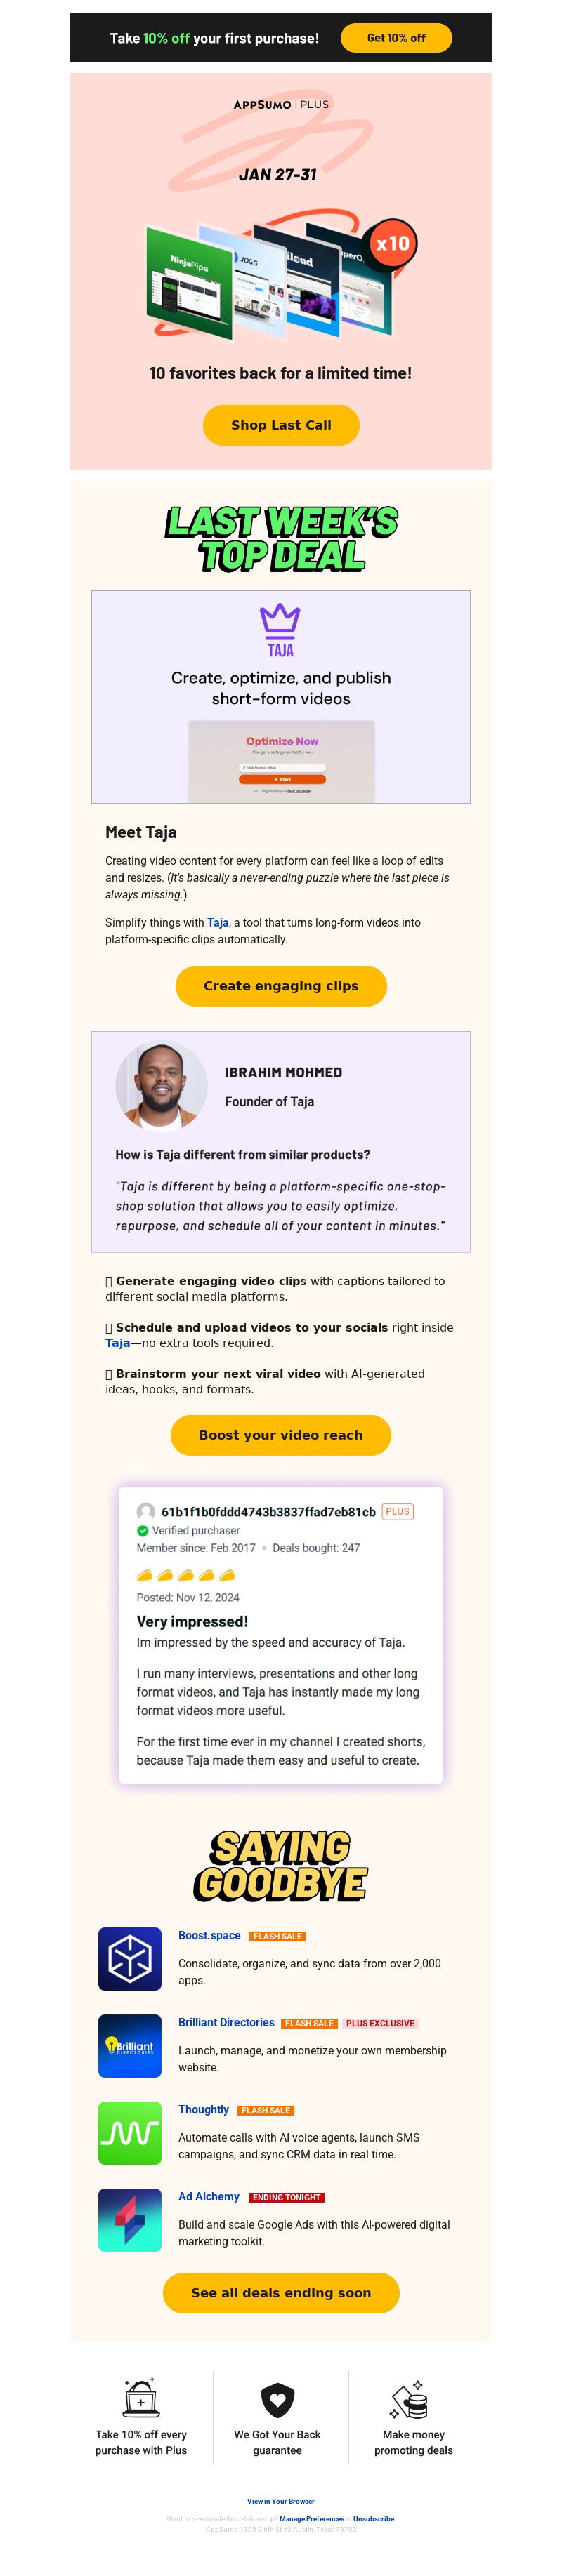Open the Boost.space deal link
This screenshot has height=2576, width=562.
coord(209,1935)
